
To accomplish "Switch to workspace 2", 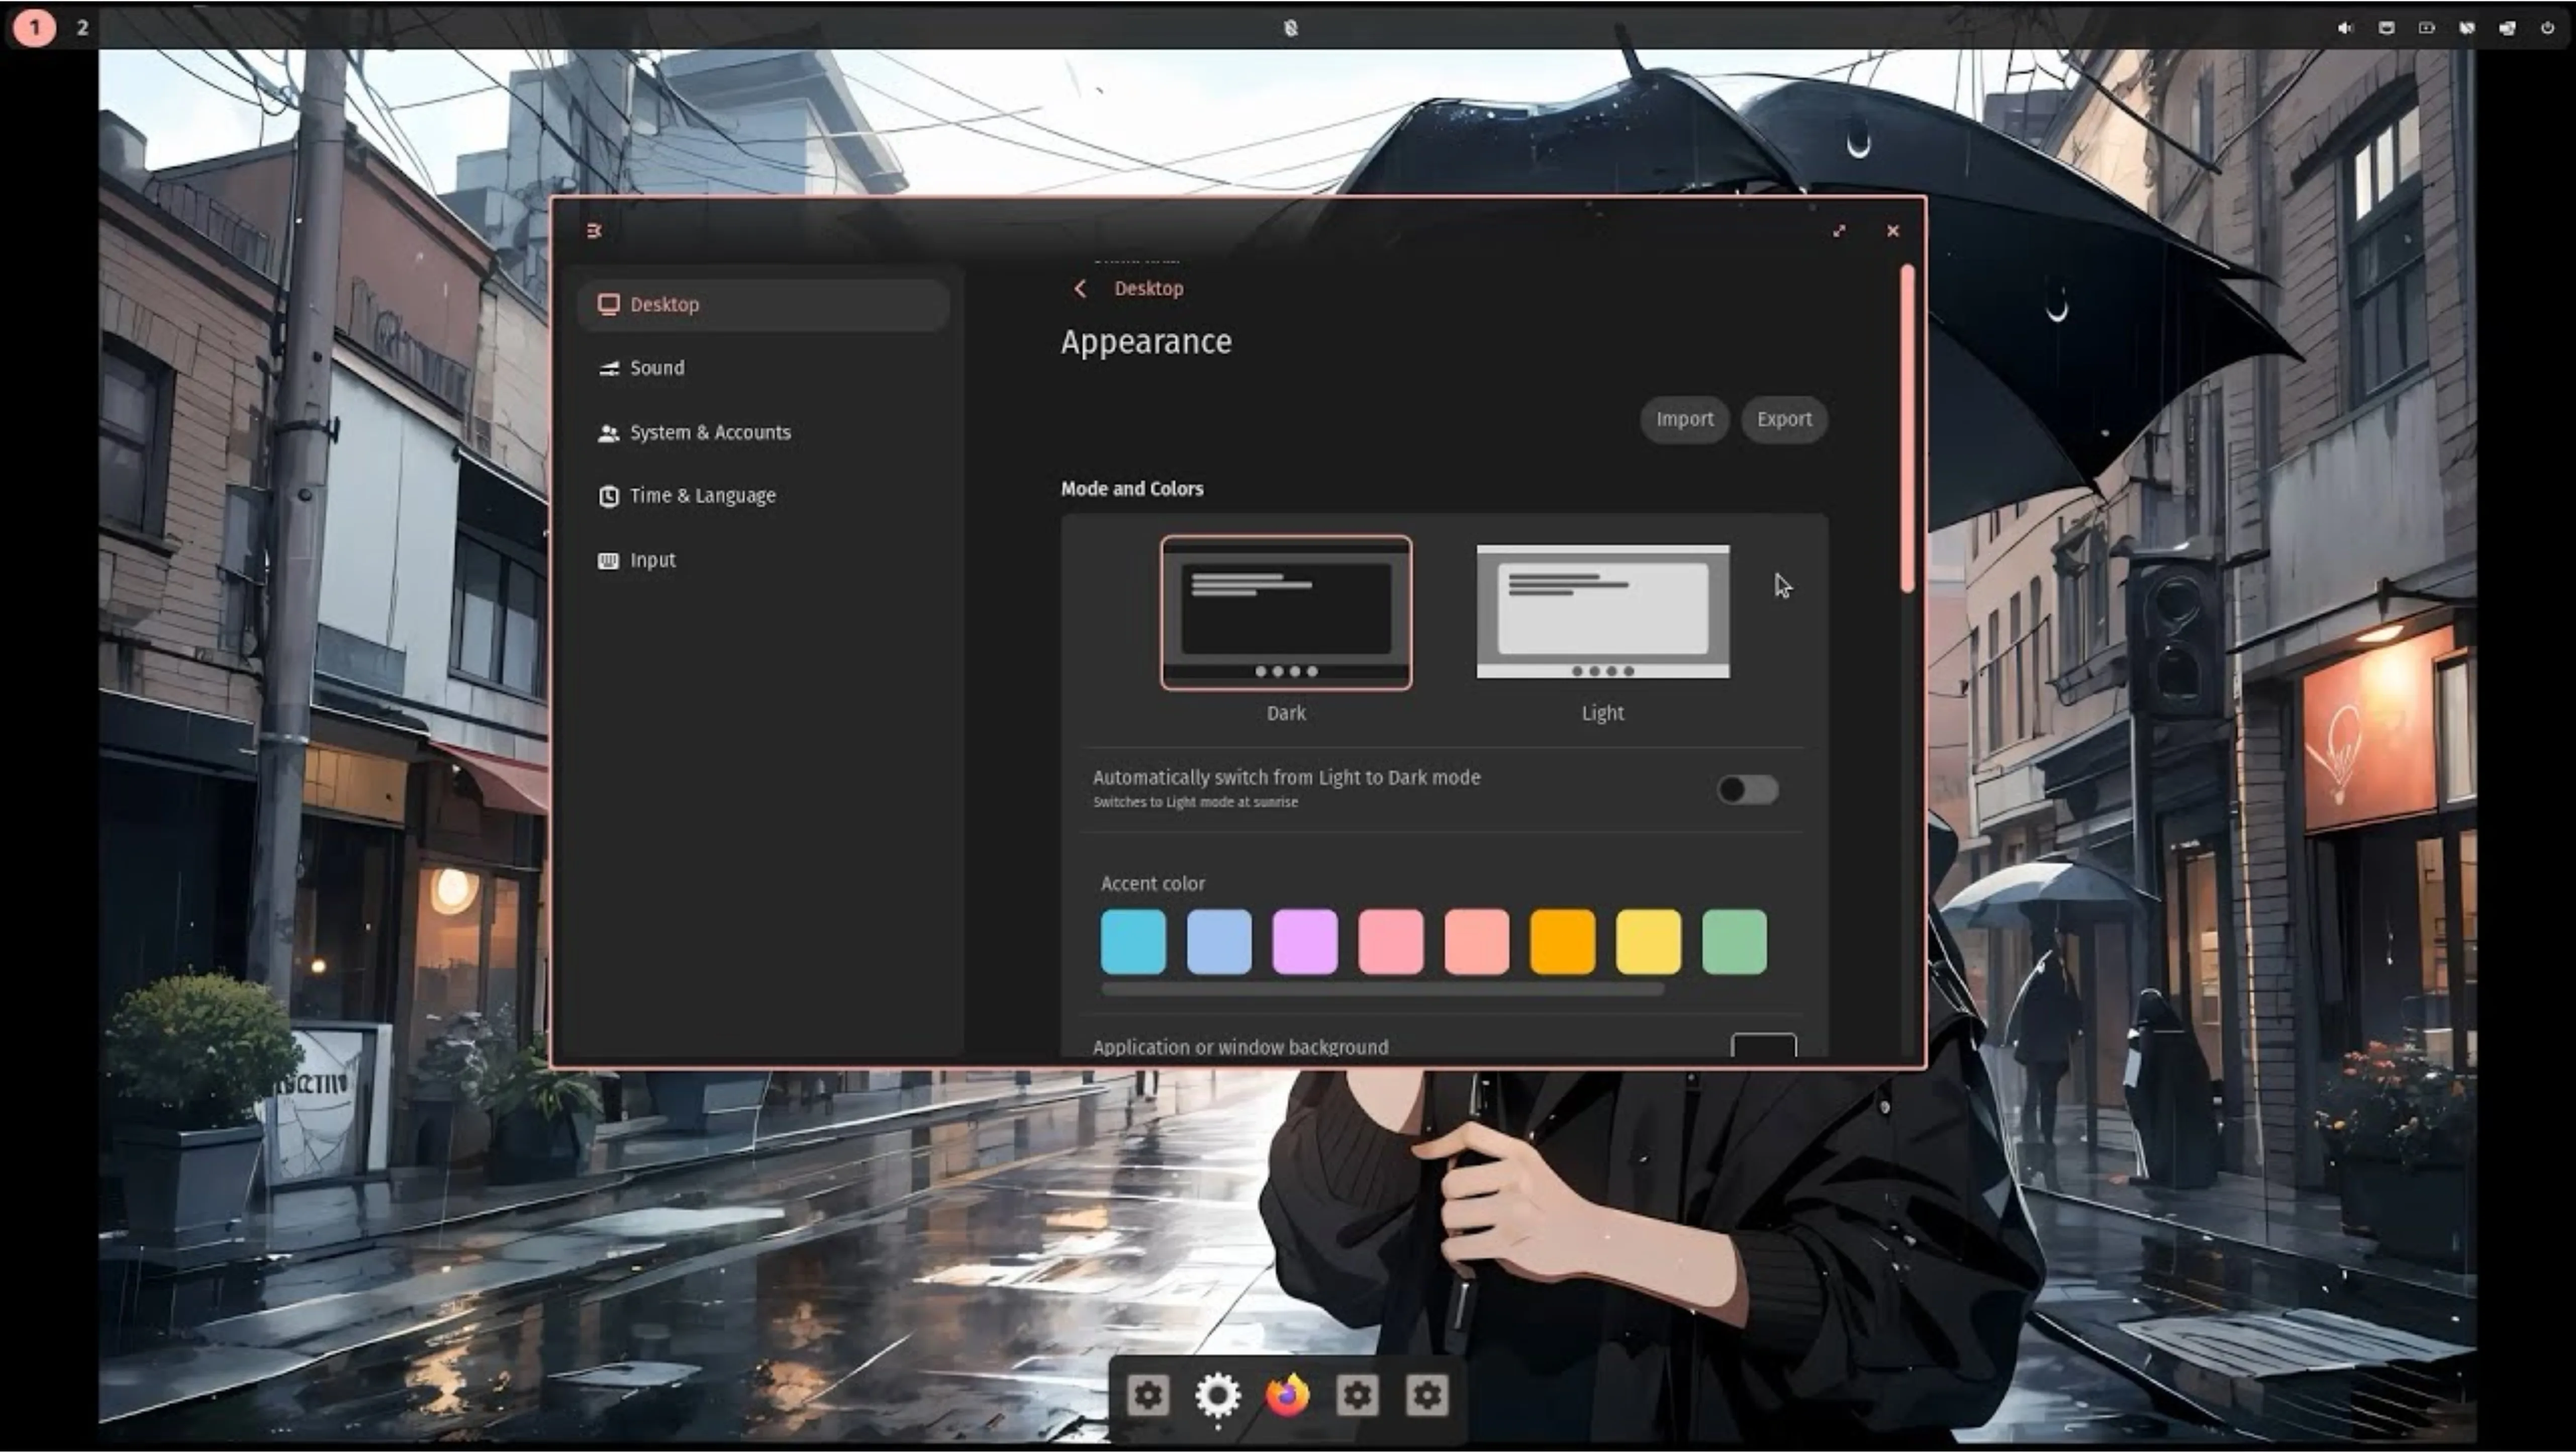I will click(82, 27).
